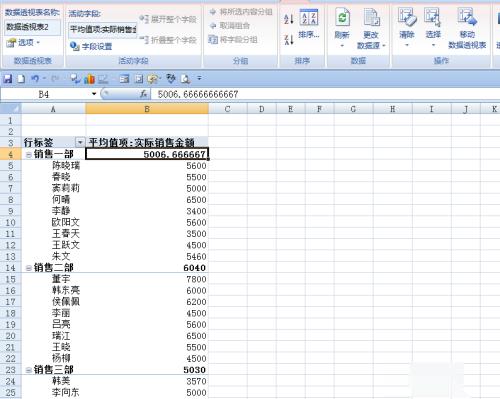Click the Select All corner of the grid
500x399 pixels.
10,109
